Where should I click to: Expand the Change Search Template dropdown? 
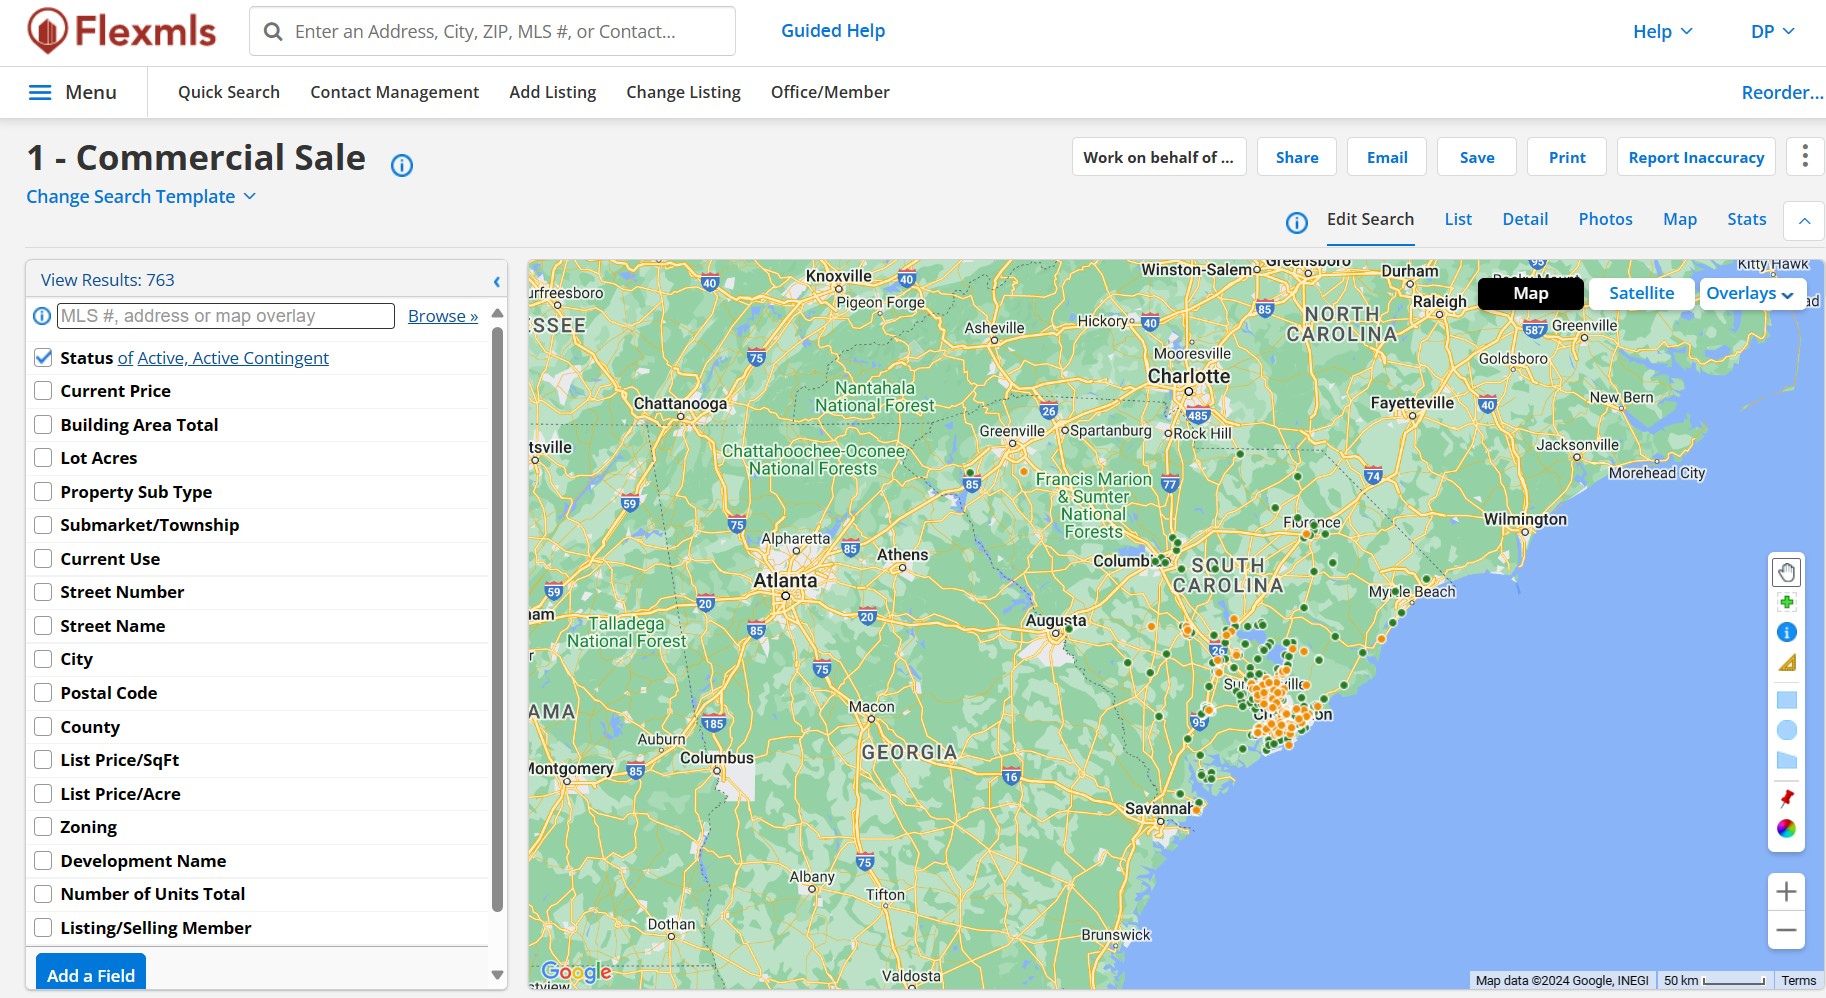pos(141,197)
